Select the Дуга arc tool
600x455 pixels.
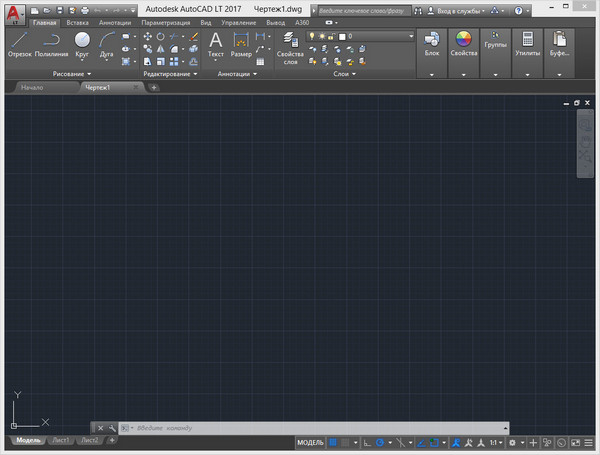[106, 44]
